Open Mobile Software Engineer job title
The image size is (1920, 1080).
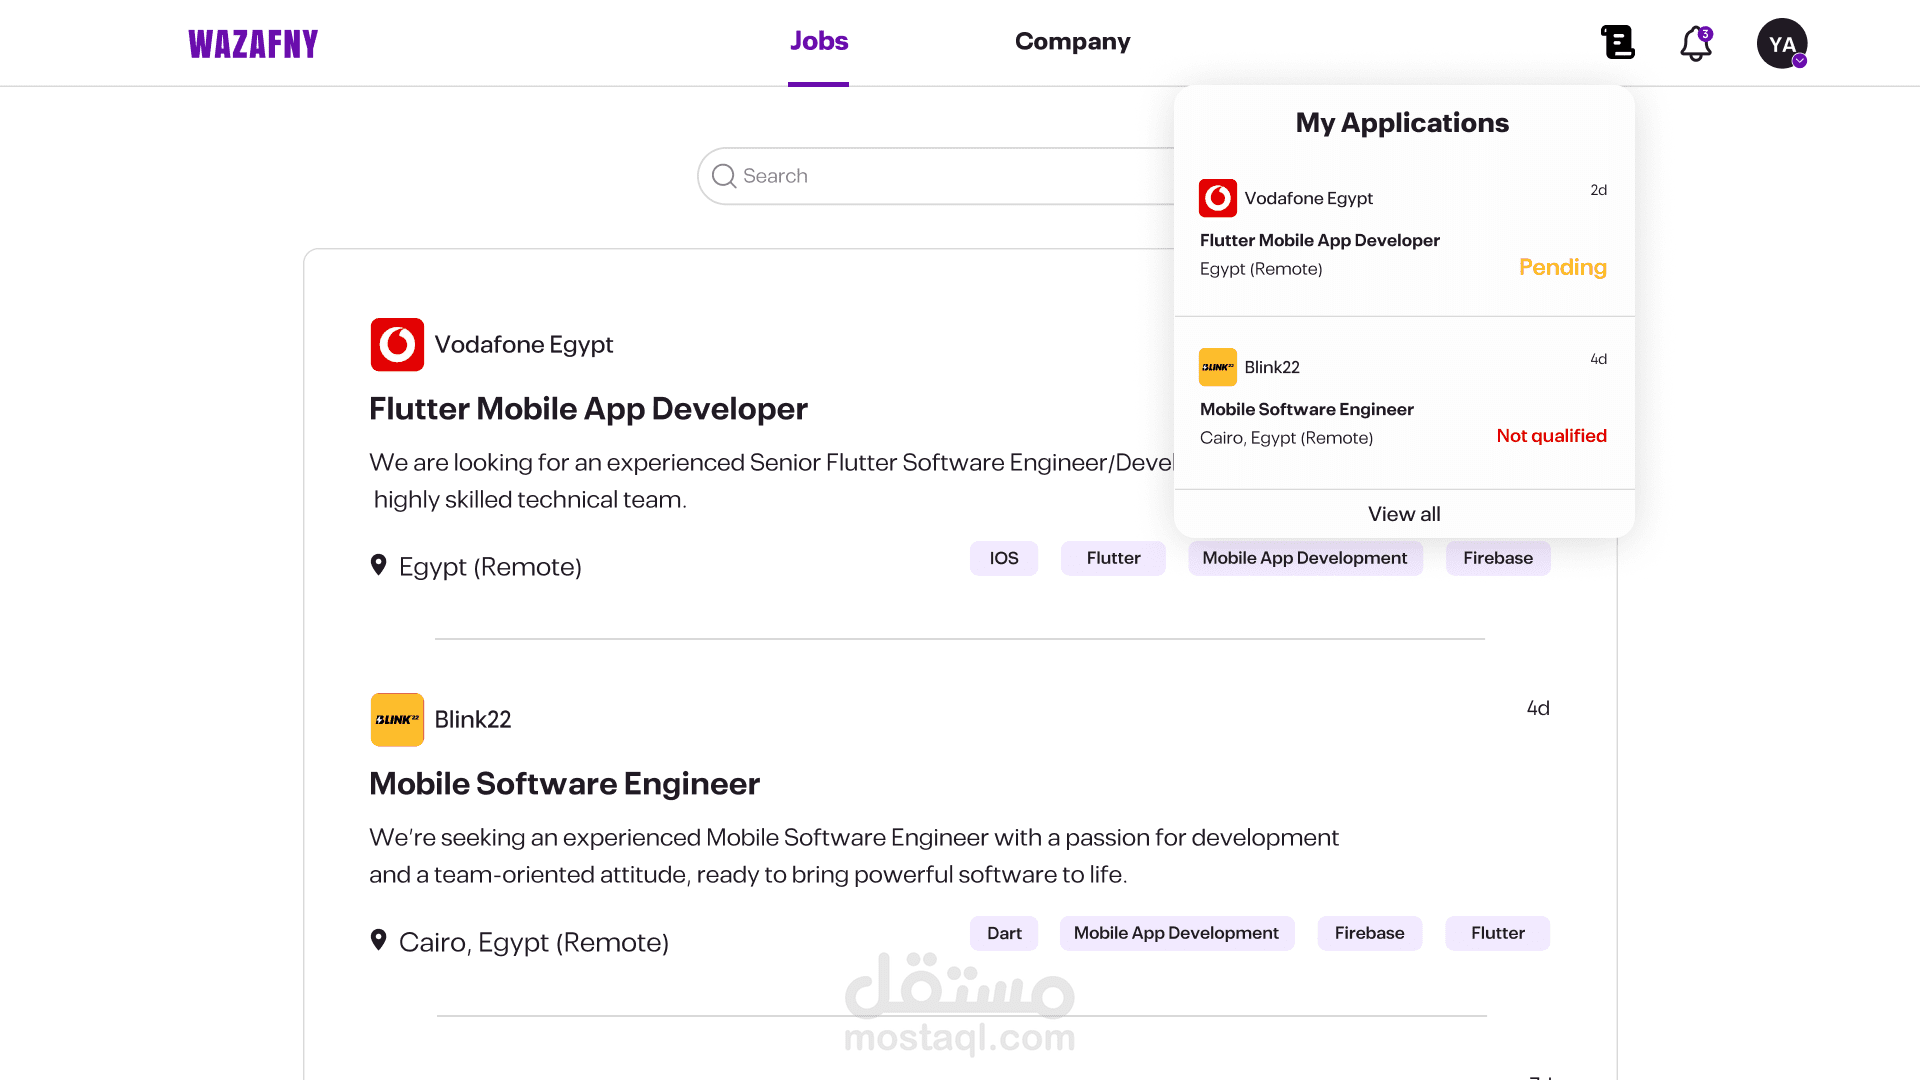564,784
